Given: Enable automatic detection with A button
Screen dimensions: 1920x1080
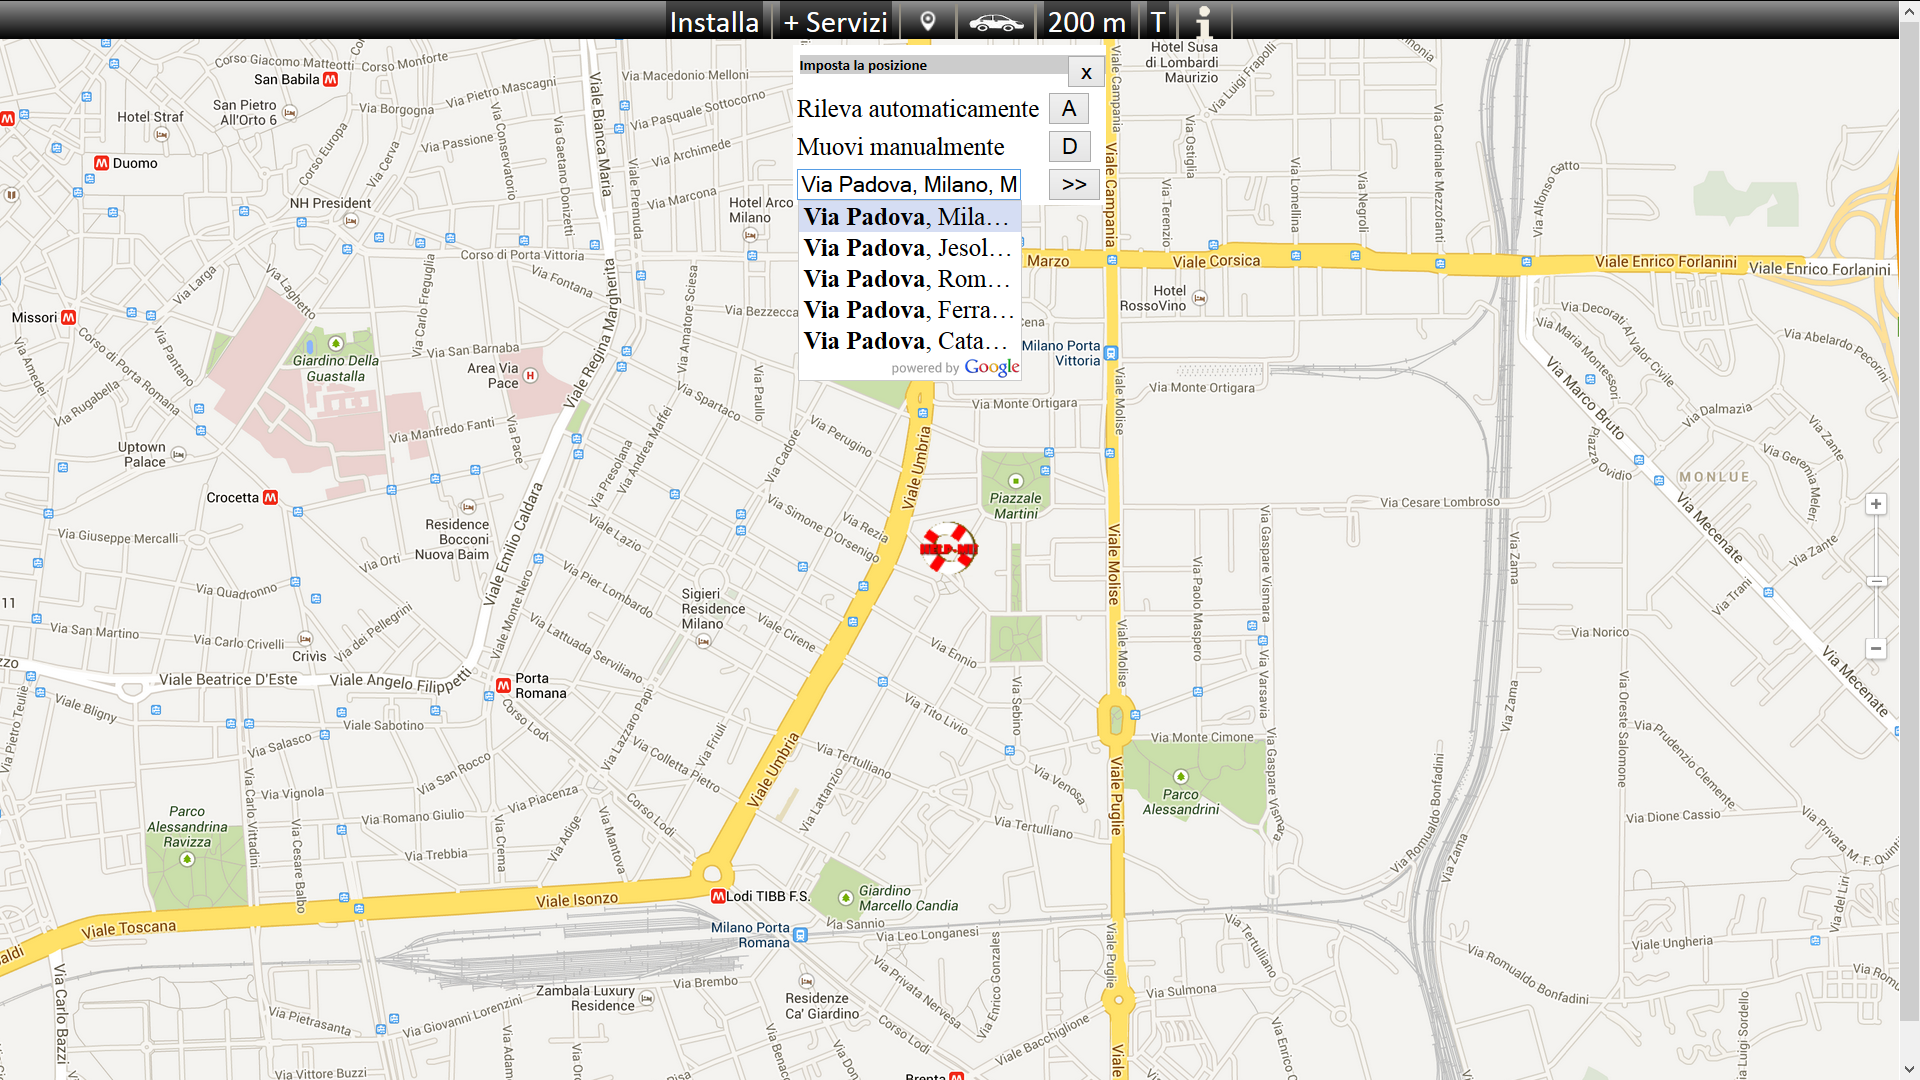Looking at the screenshot, I should click(x=1069, y=109).
